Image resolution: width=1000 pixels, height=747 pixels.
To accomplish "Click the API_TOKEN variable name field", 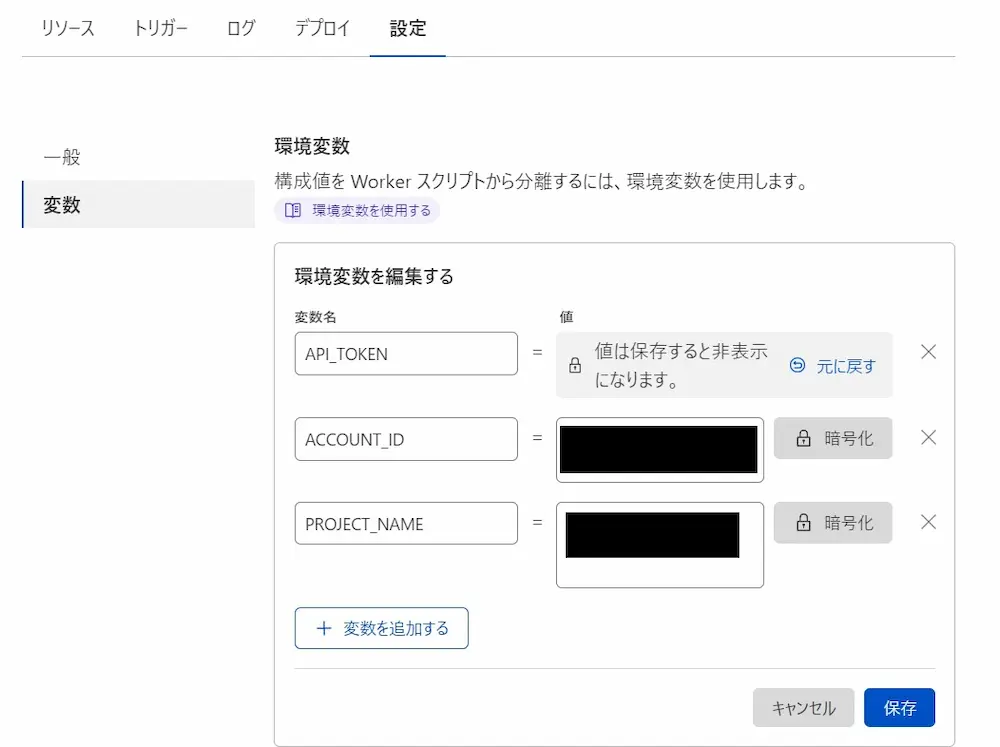I will coord(406,354).
